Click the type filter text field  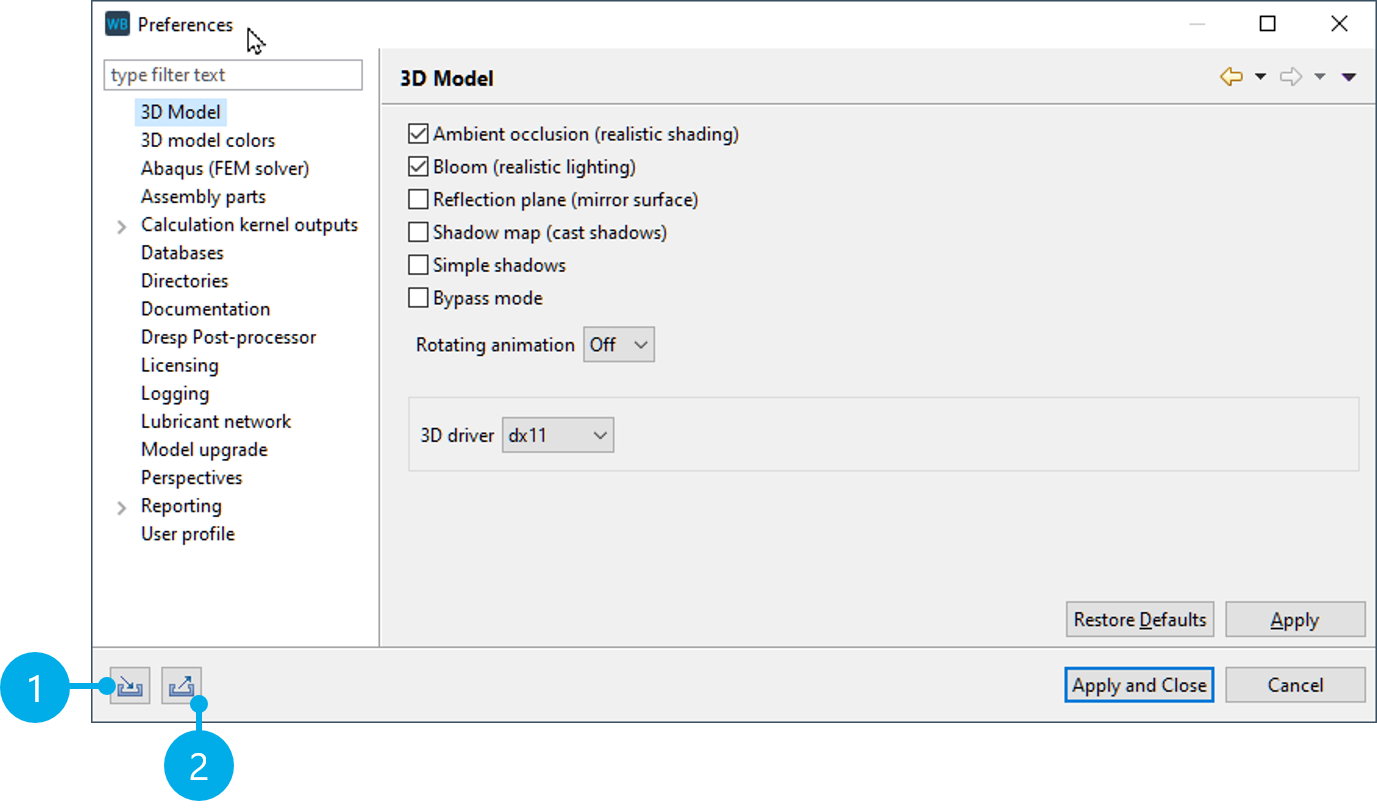(x=232, y=74)
